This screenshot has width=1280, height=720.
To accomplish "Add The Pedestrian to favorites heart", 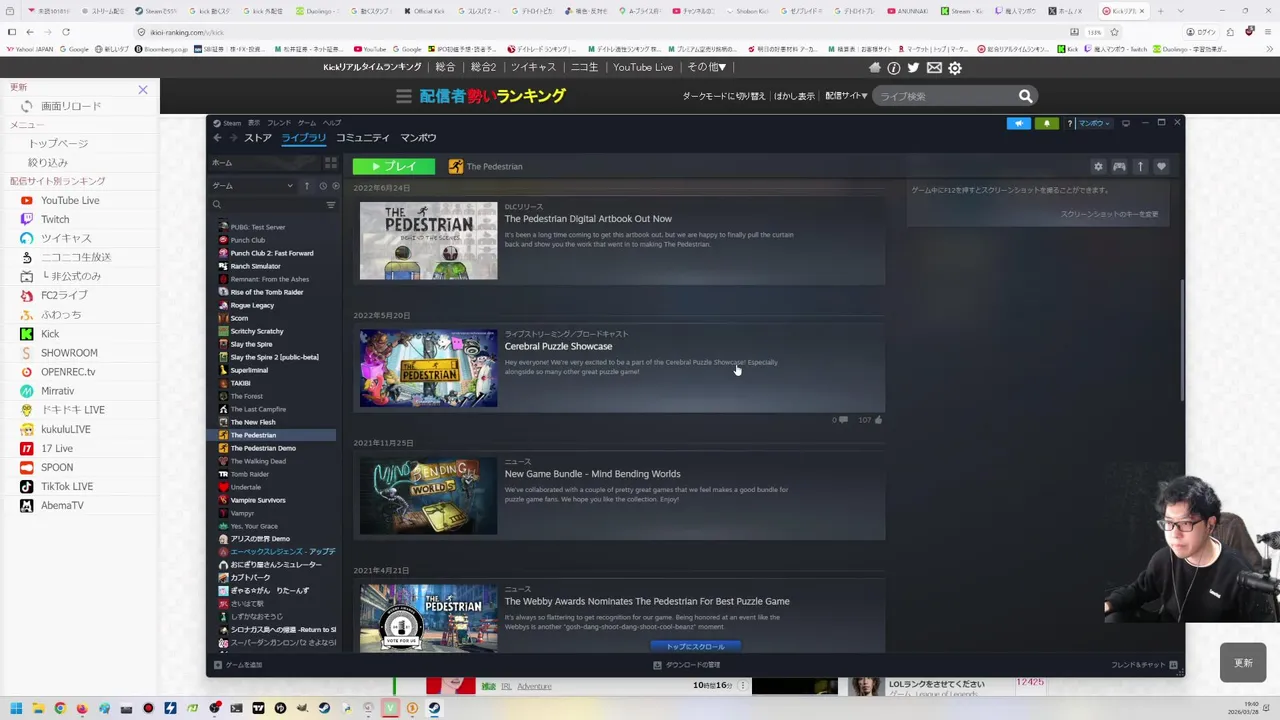I will coord(1161,166).
